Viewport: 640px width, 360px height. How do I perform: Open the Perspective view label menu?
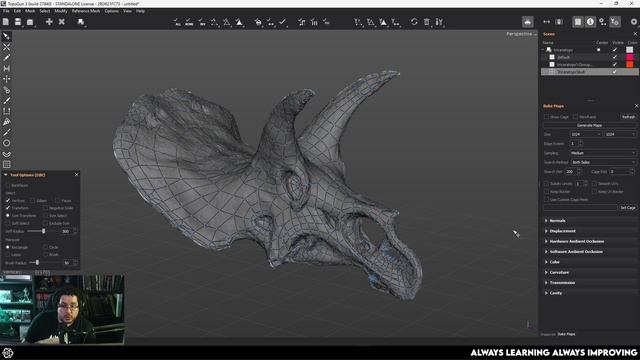[521, 34]
